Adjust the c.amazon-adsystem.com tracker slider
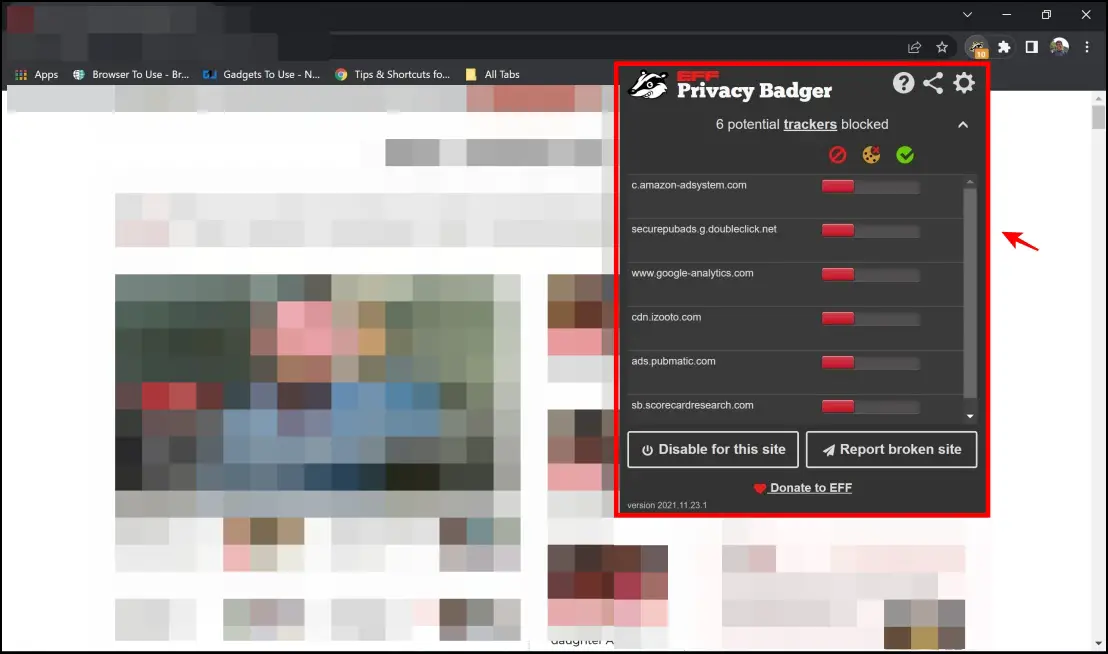This screenshot has width=1108, height=654. (871, 186)
